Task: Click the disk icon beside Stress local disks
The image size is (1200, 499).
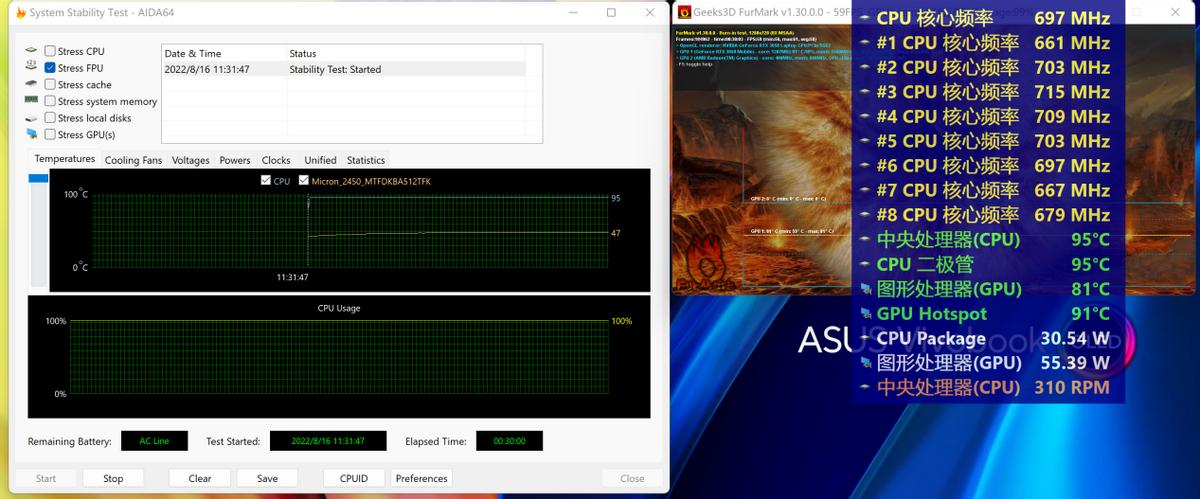Action: pyautogui.click(x=32, y=118)
